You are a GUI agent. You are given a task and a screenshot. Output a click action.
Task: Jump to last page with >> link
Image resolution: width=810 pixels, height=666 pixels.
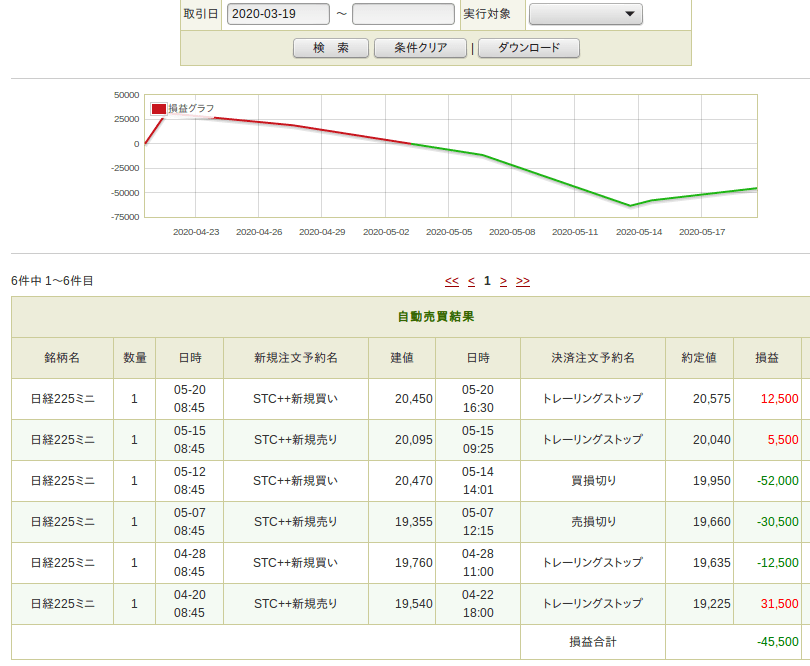pyautogui.click(x=523, y=282)
